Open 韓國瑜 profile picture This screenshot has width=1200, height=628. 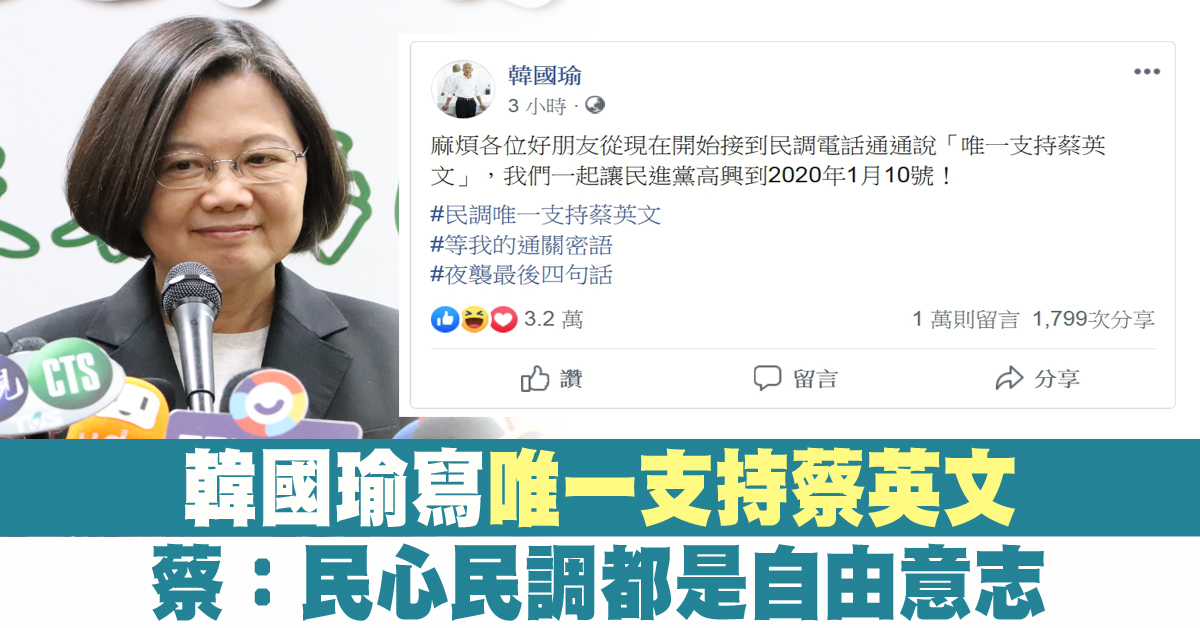464,89
